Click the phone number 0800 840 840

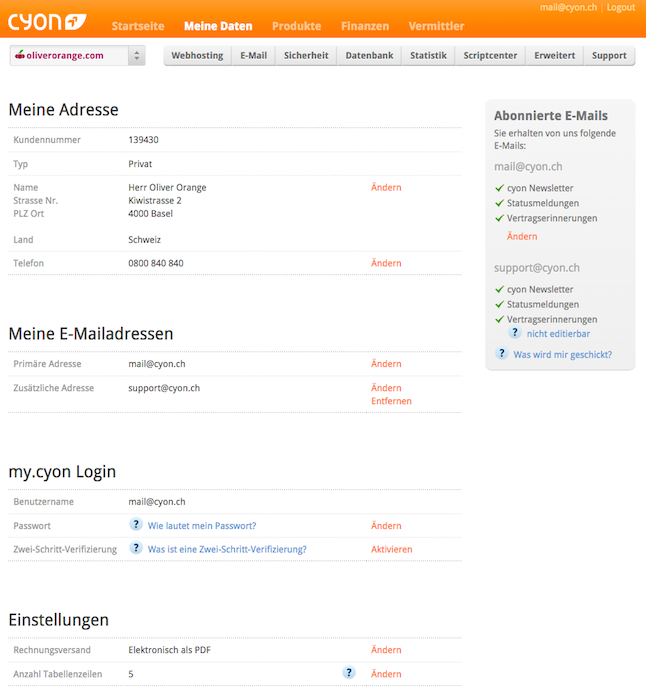click(156, 263)
